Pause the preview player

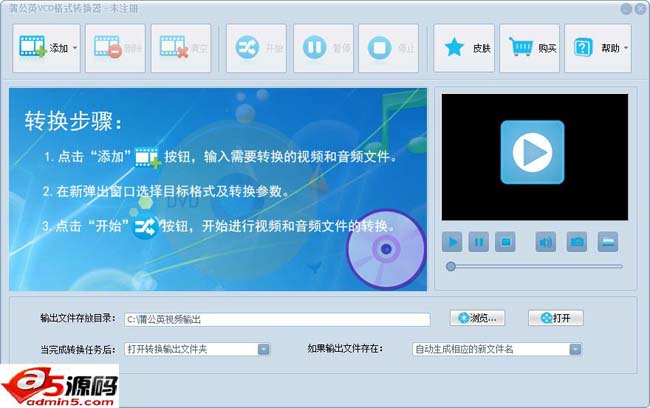[478, 242]
